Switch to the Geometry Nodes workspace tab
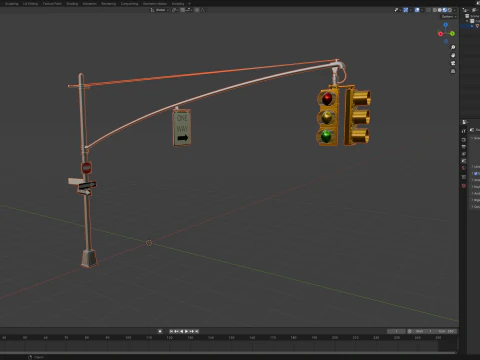Screen dimensions: 480x360 [155, 4]
